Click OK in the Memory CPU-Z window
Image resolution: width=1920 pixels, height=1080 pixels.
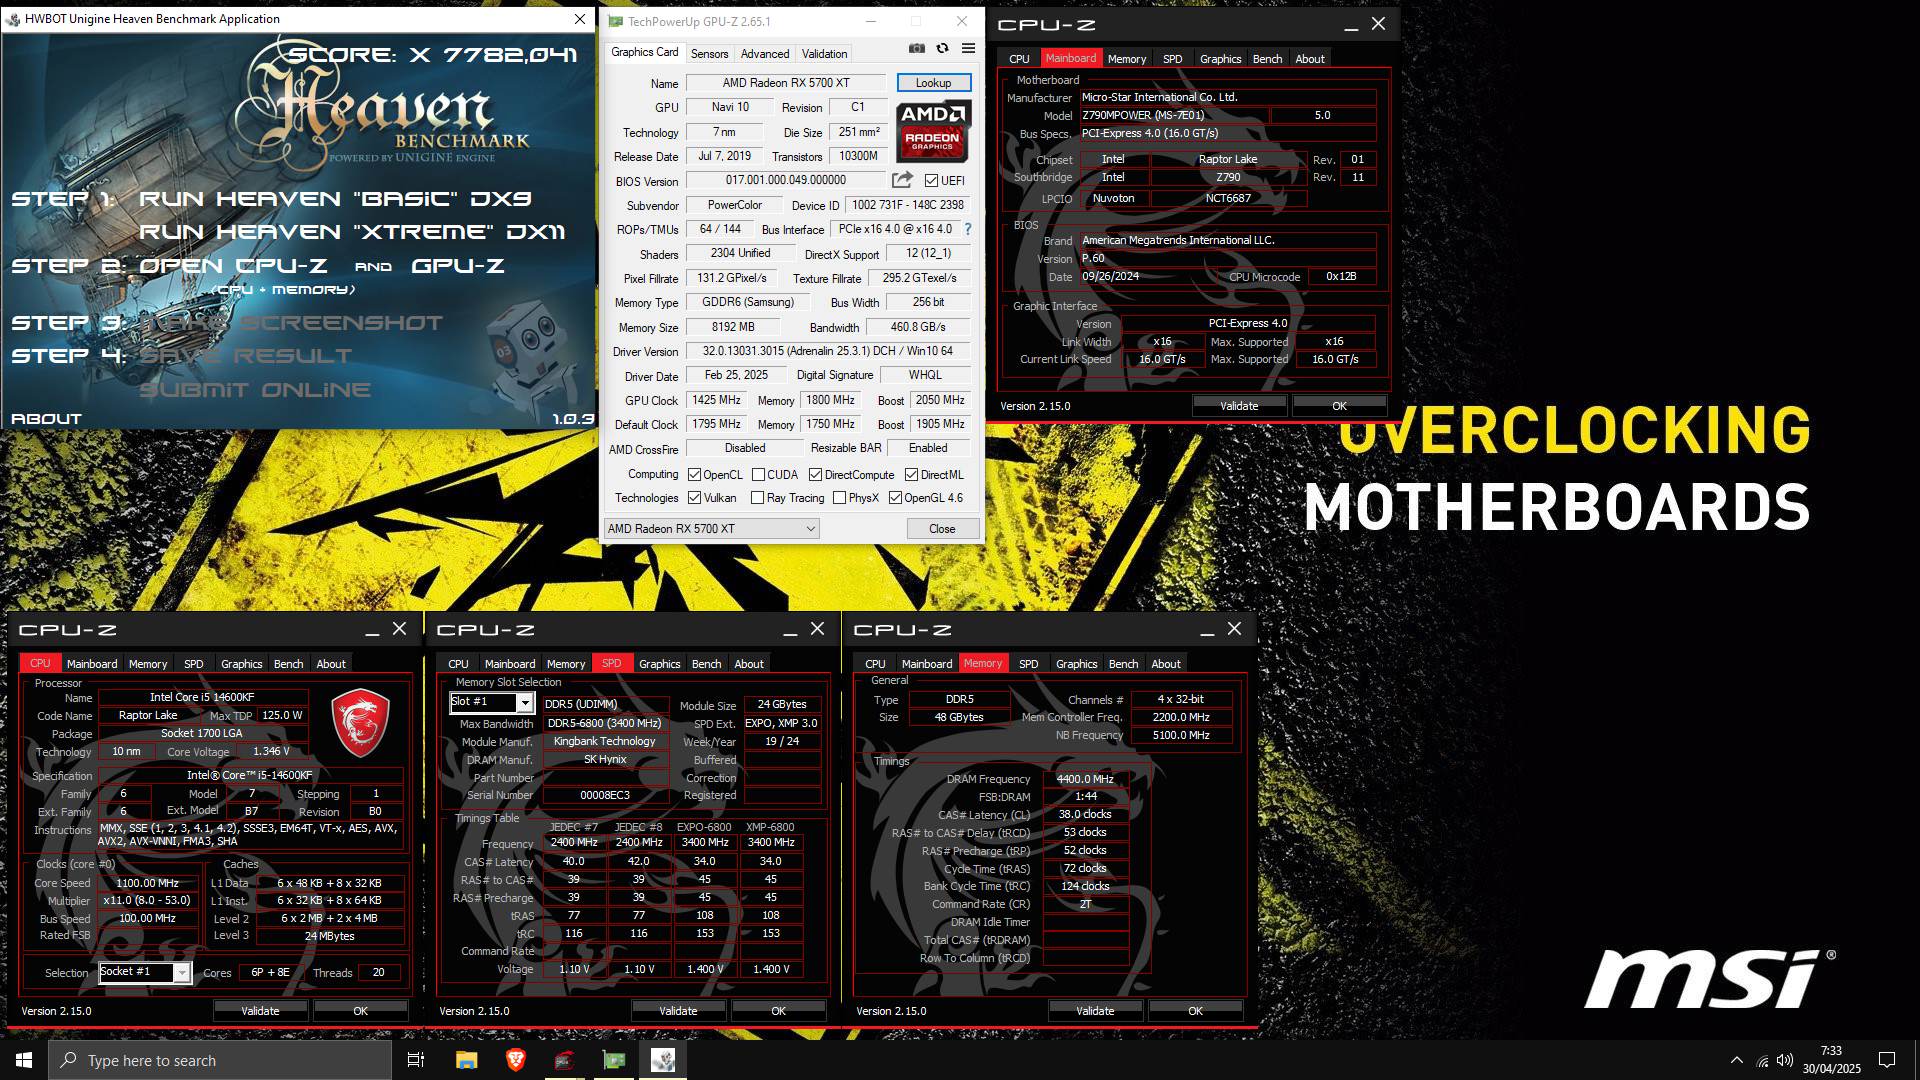(x=1195, y=1011)
